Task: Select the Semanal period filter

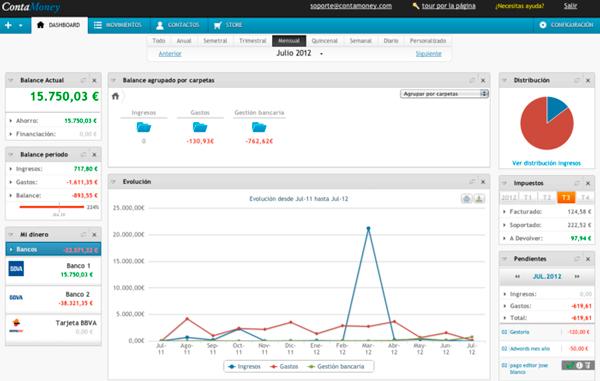Action: [360, 41]
